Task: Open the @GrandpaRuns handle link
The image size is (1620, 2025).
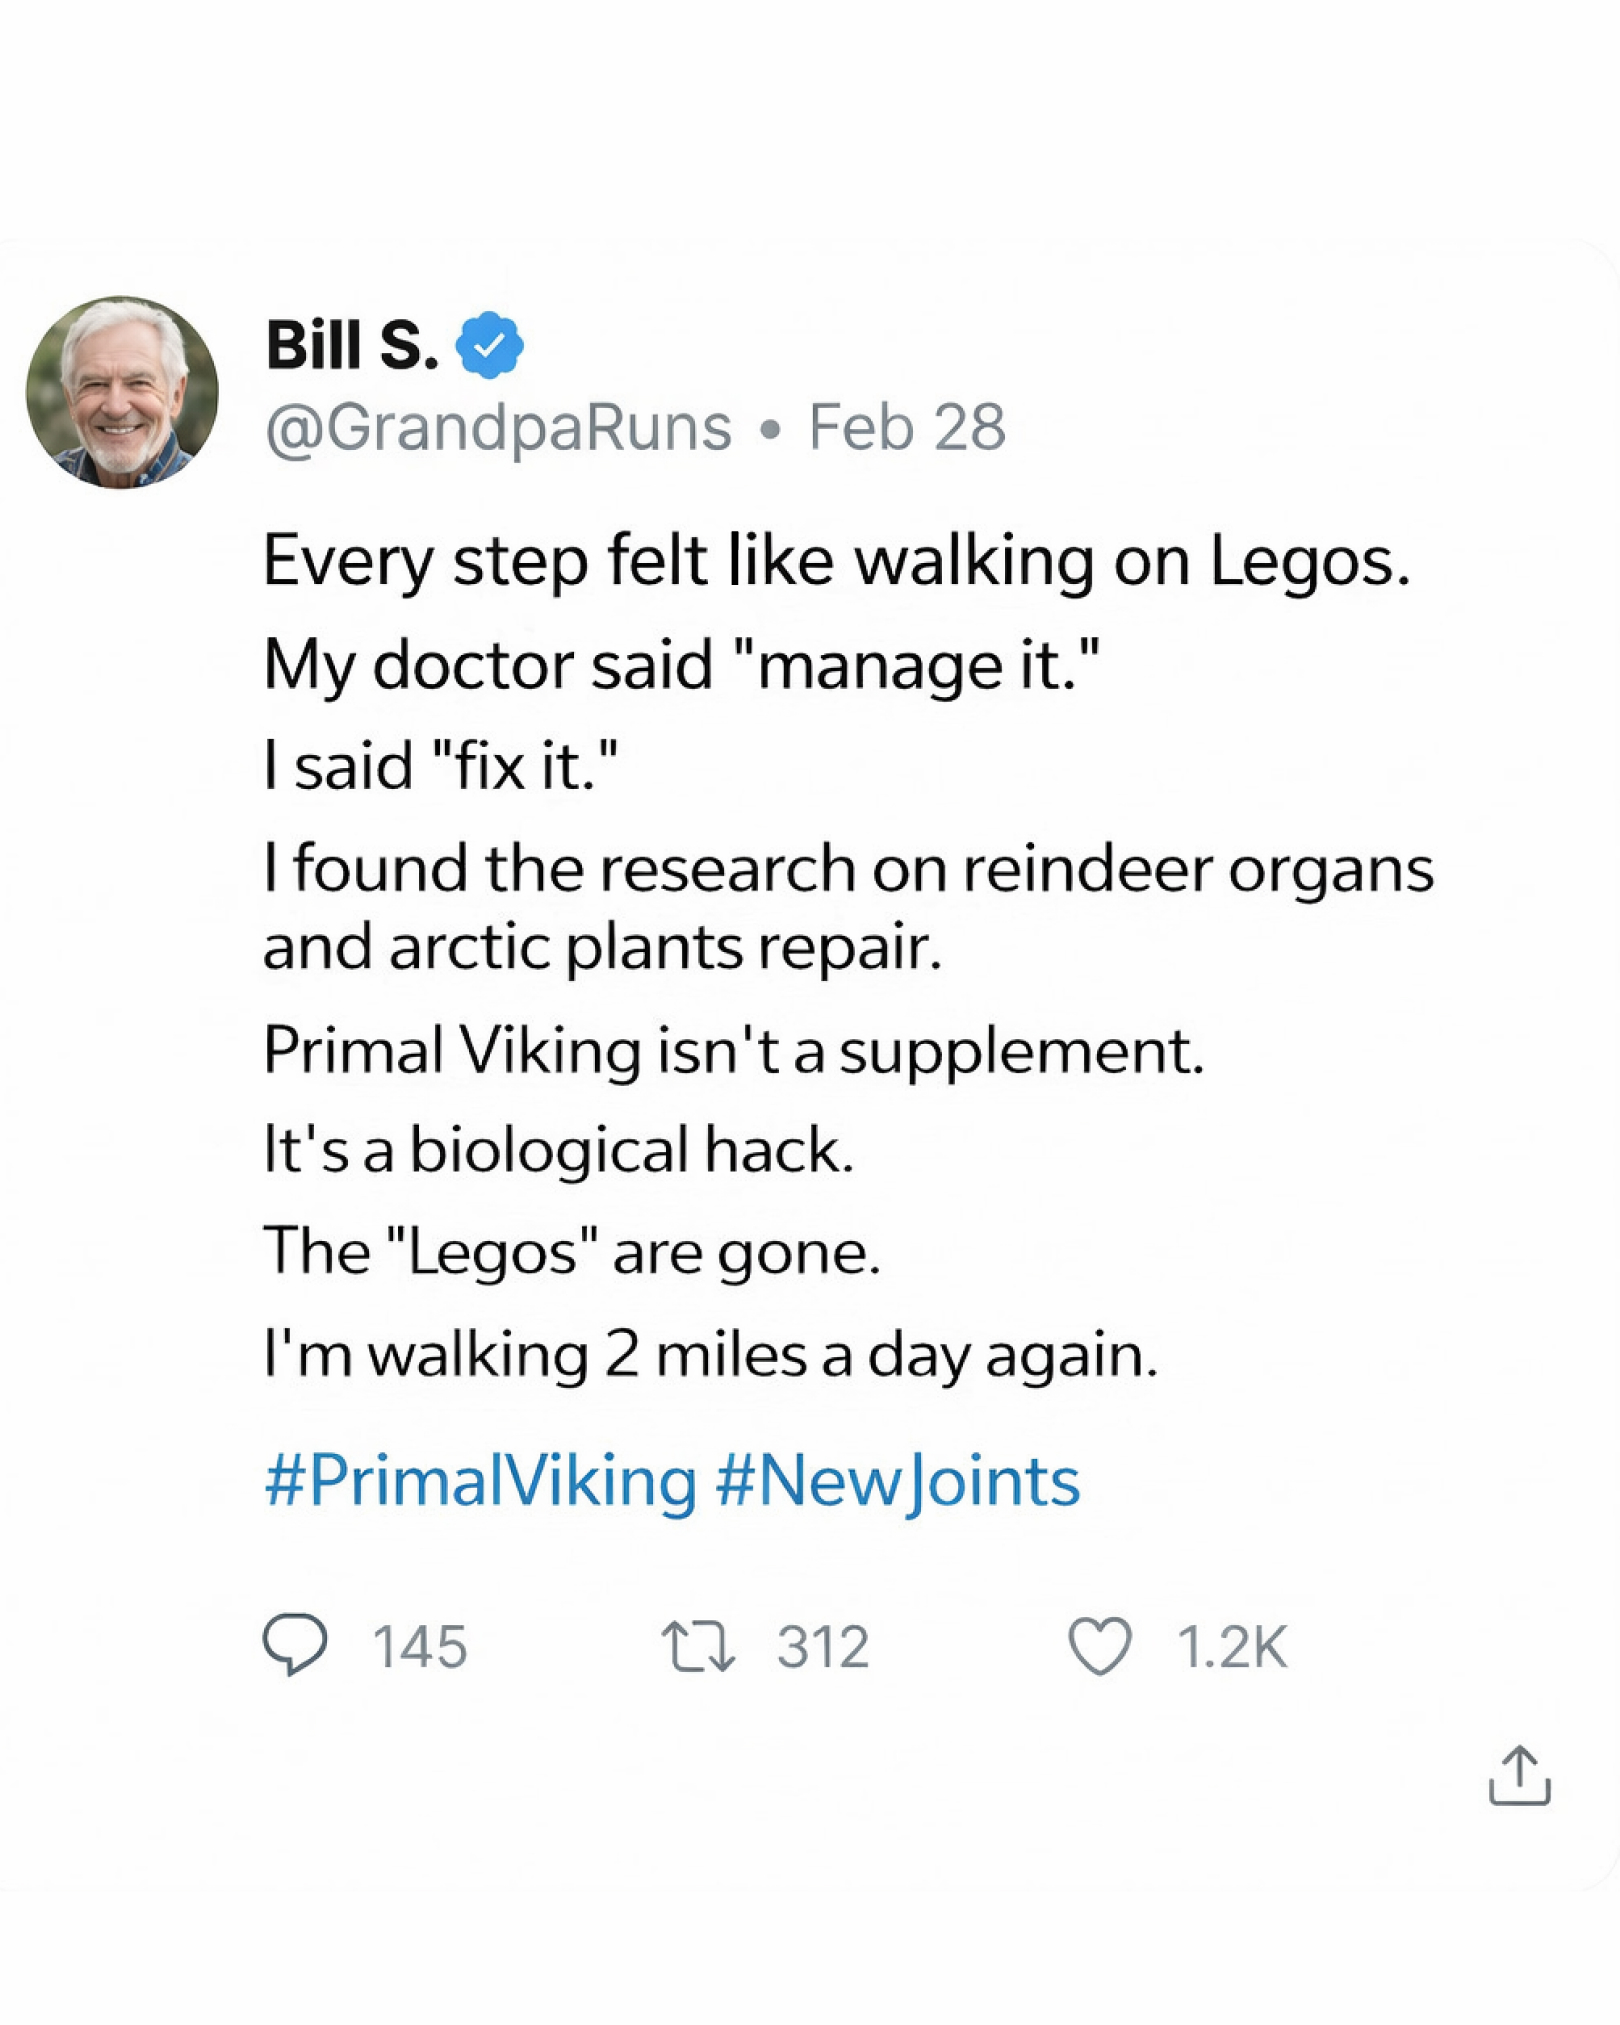Action: (x=498, y=429)
